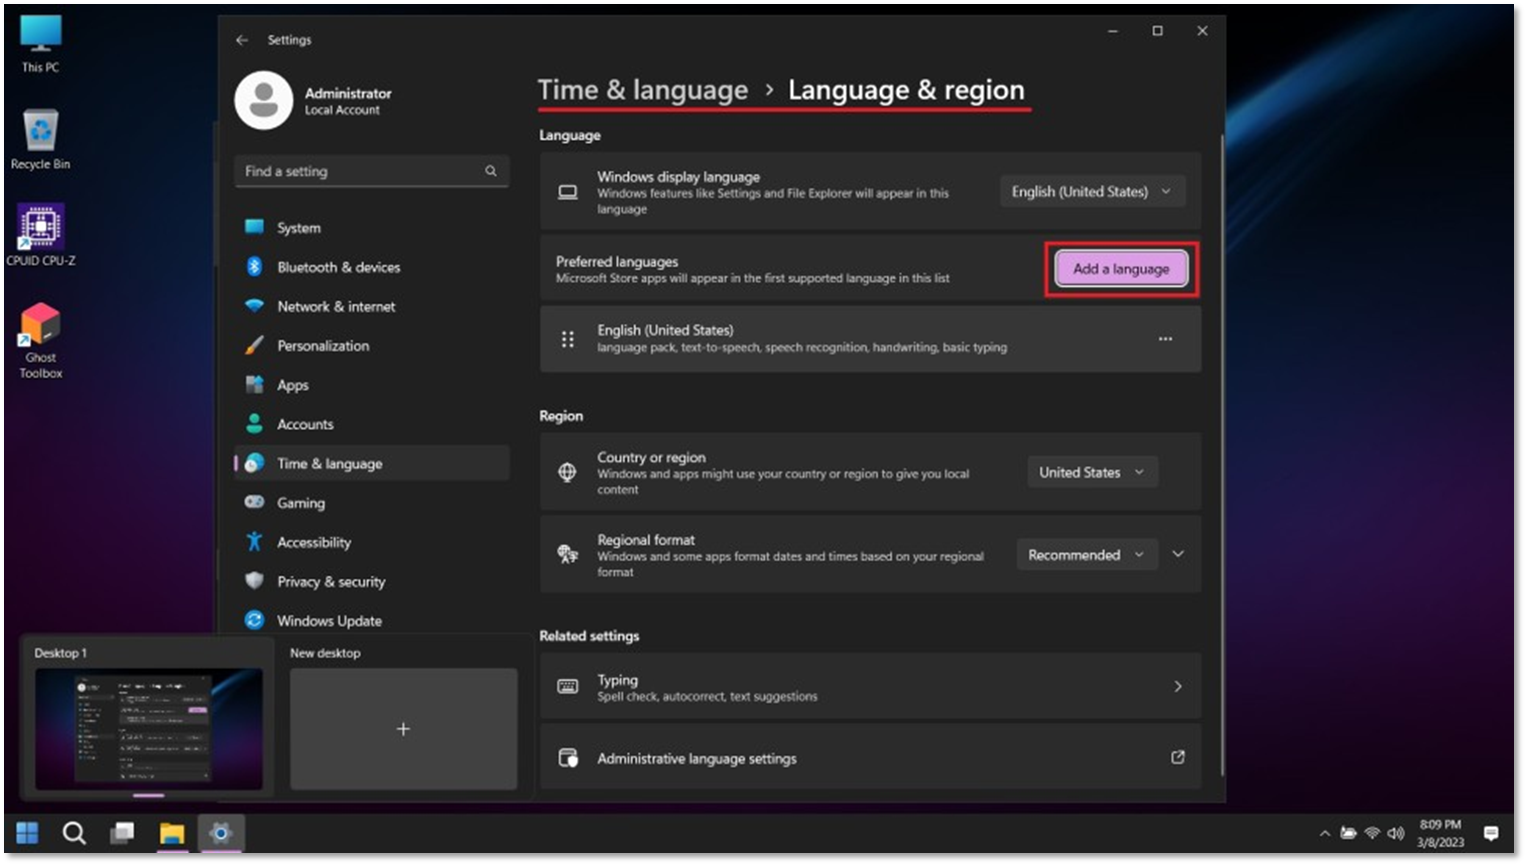The width and height of the screenshot is (1527, 866).
Task: Open Typing related settings
Action: click(870, 687)
